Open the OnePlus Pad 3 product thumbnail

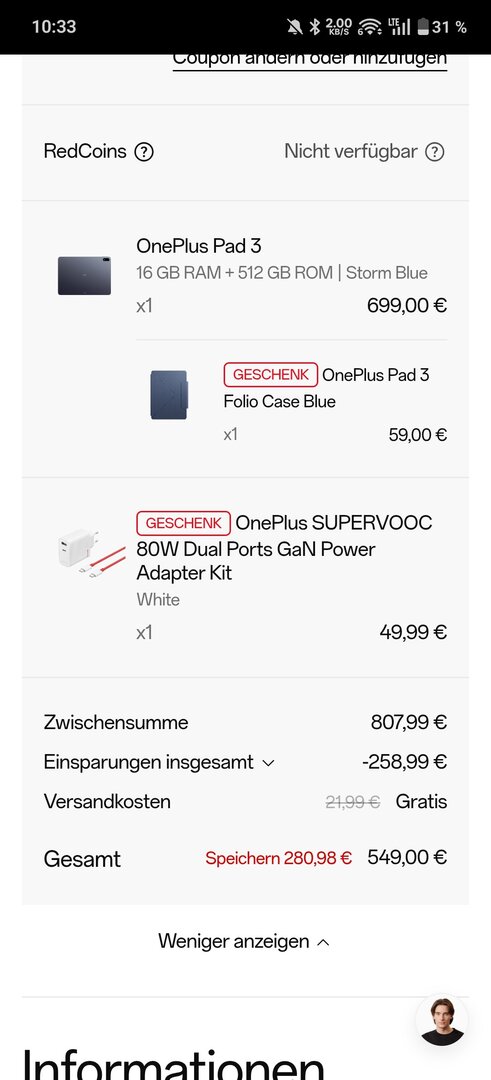84,276
